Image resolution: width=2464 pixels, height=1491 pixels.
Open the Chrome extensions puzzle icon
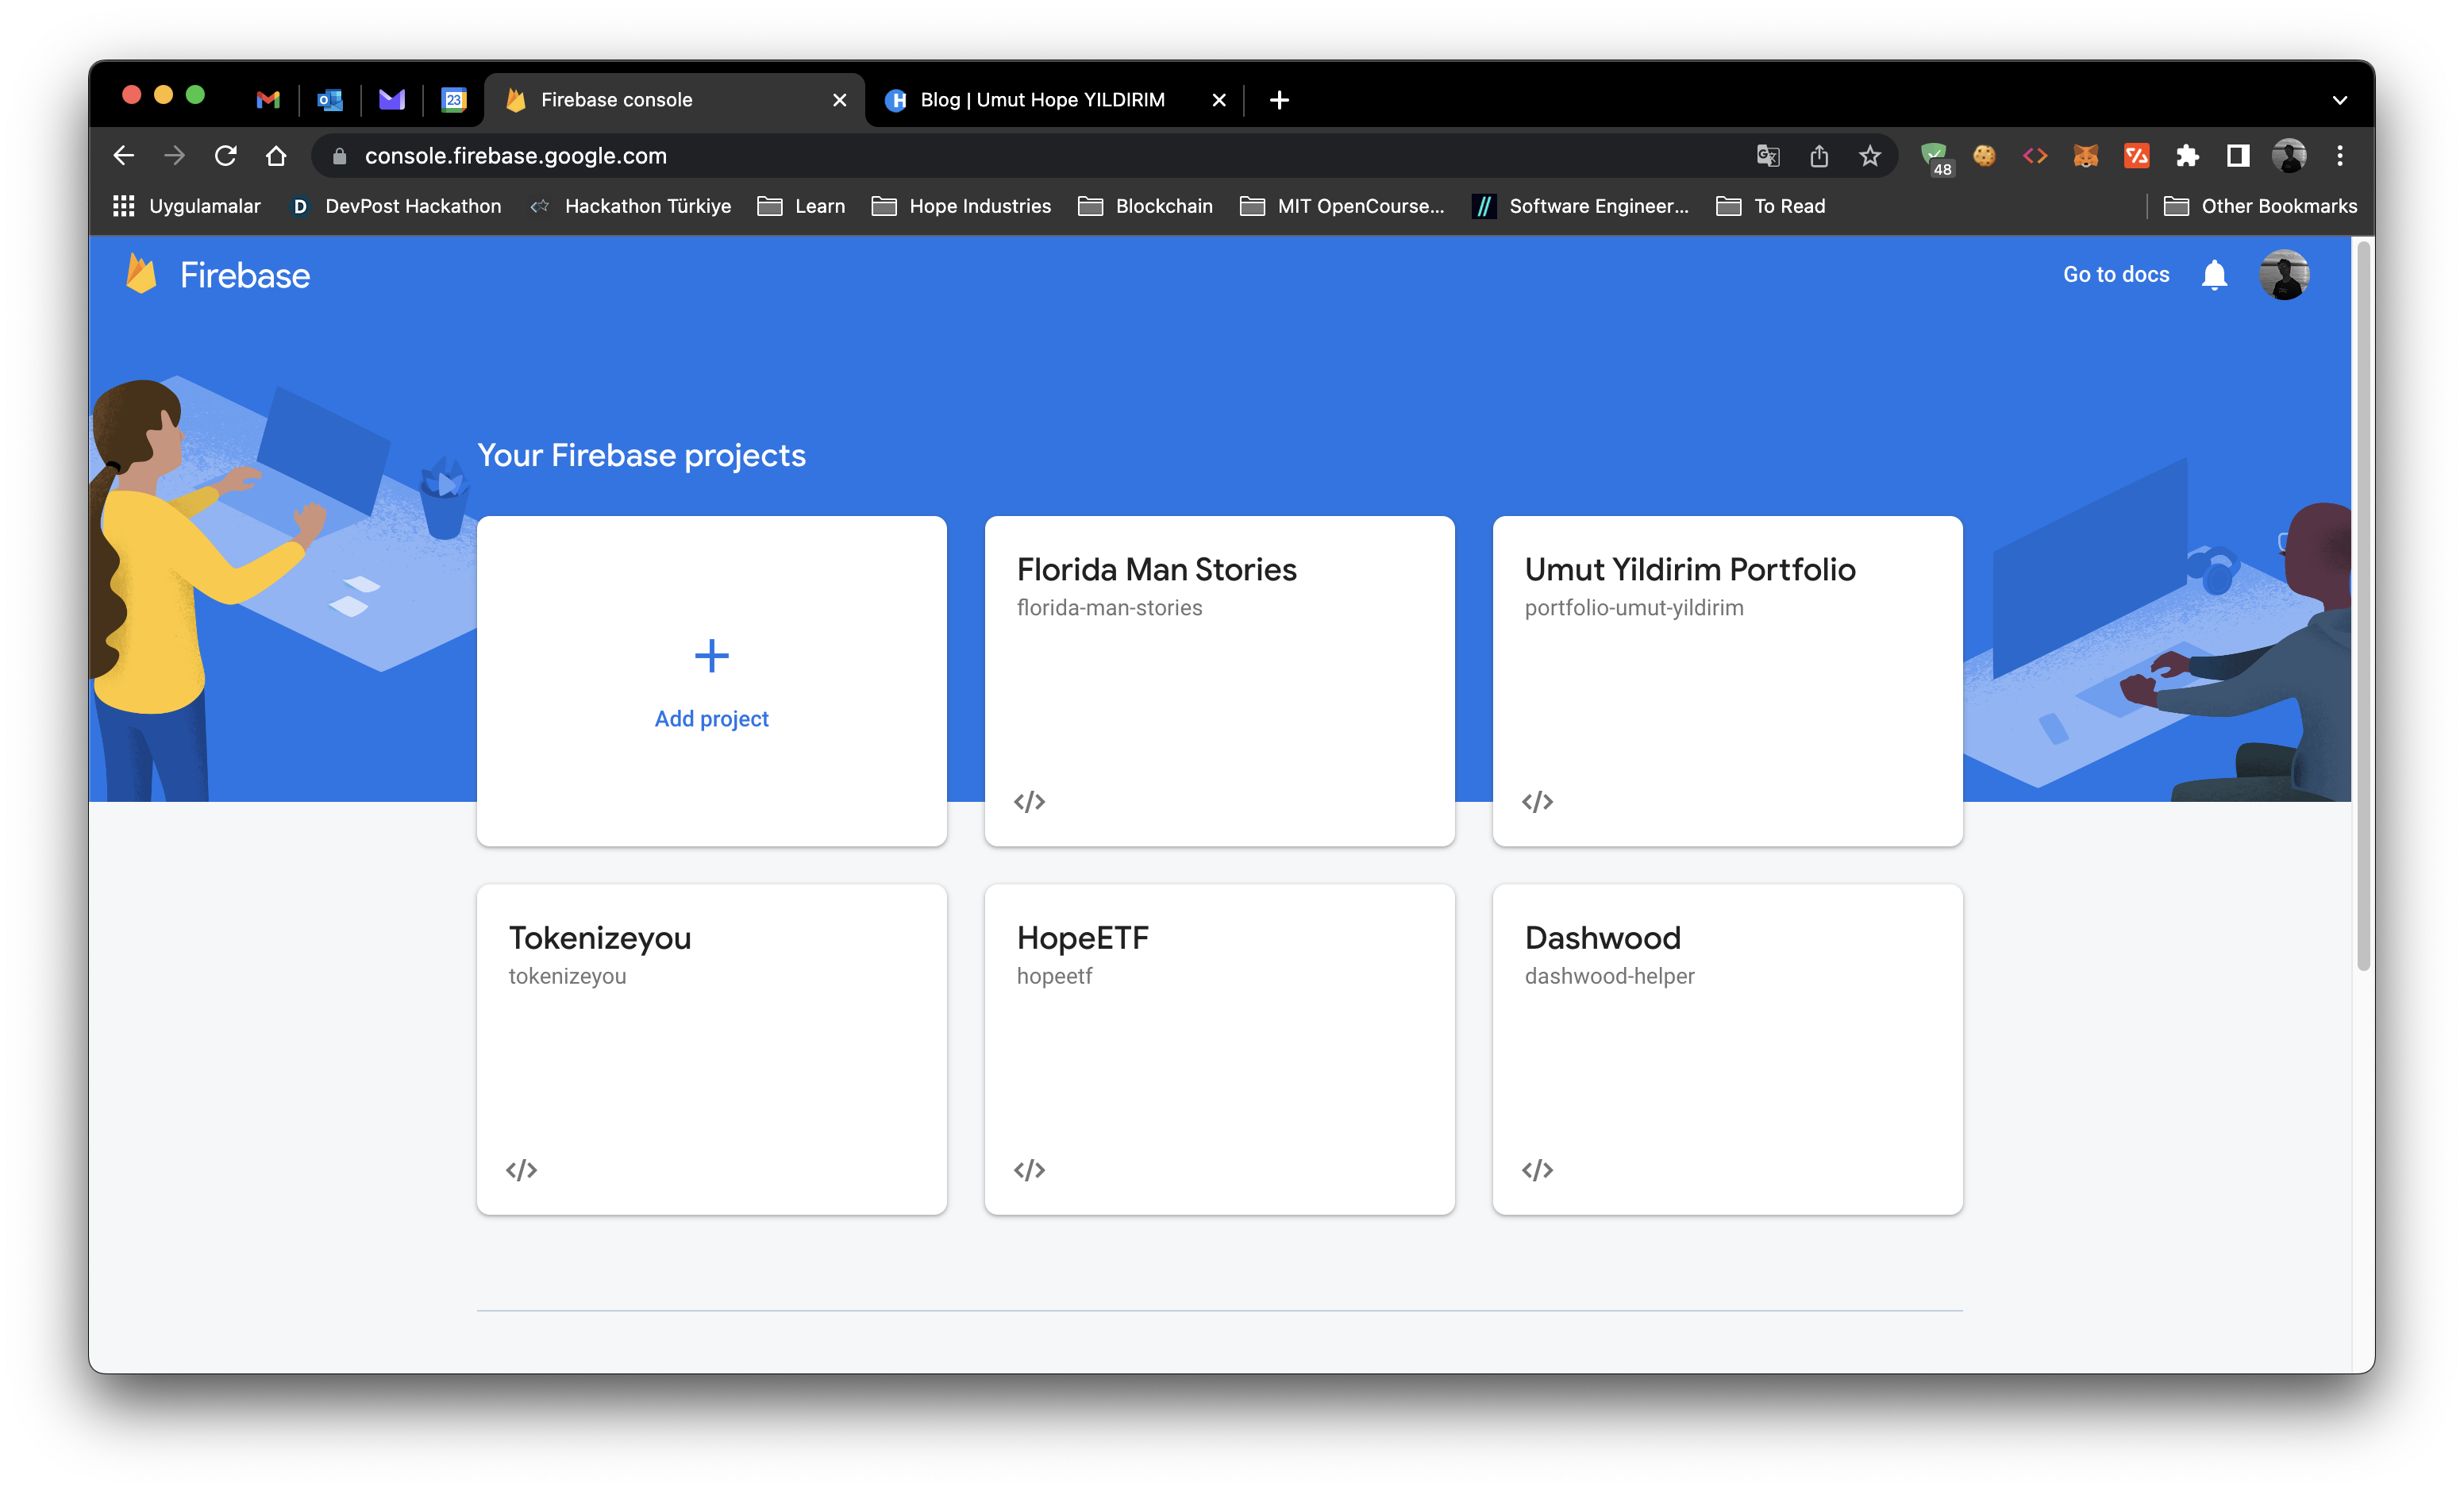[2188, 156]
